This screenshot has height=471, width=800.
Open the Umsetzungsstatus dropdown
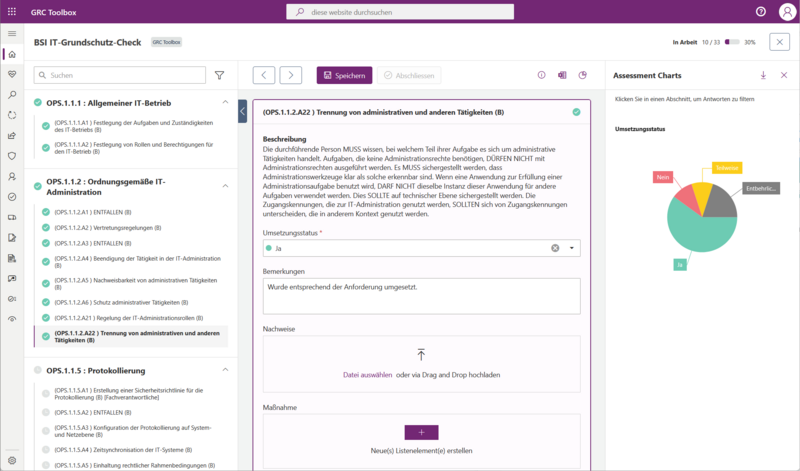572,248
